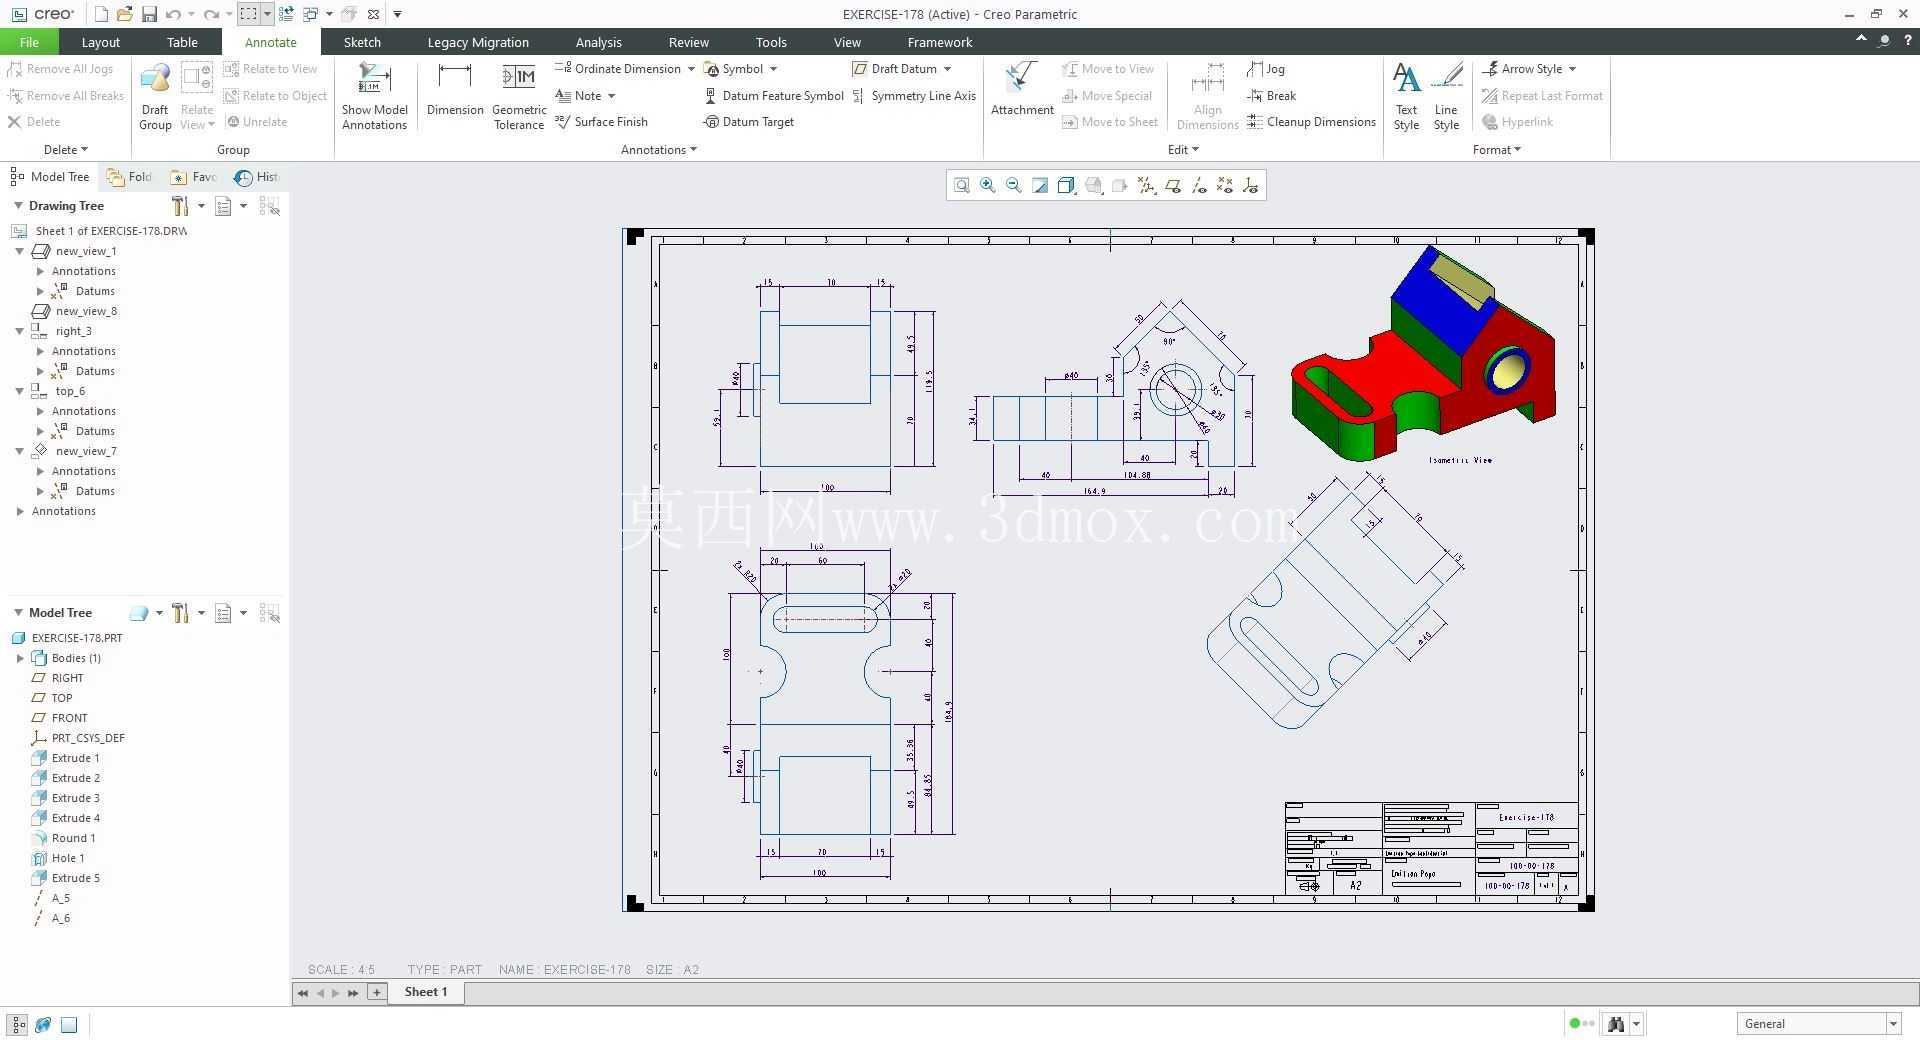1920x1040 pixels.
Task: Click Show Model Annotations tool
Action: click(374, 97)
